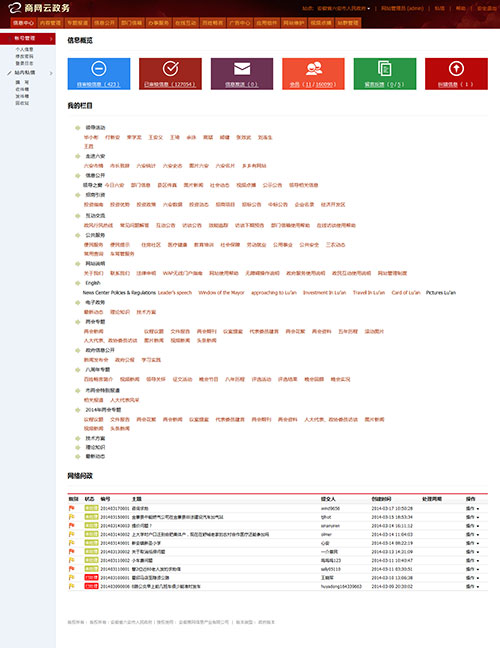
Task: Open 操作 dropdown for row 201403090006
Action: [473, 586]
